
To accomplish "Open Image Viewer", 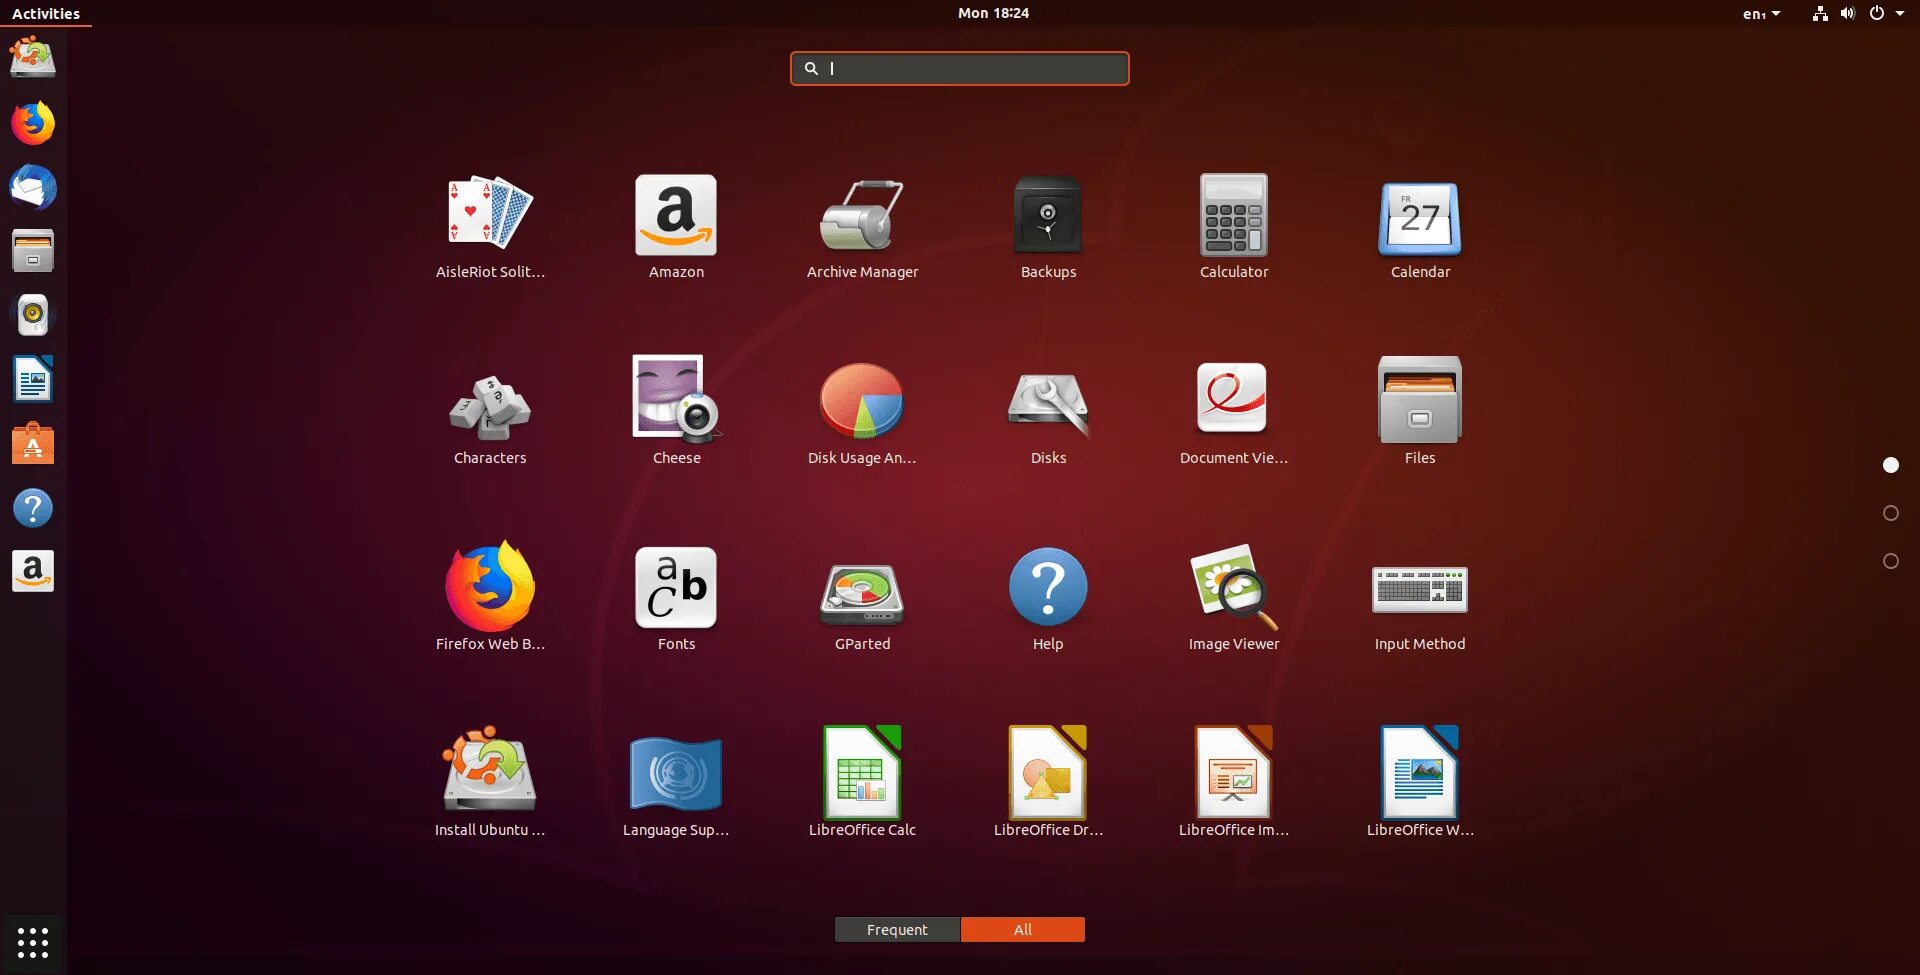I will click(1234, 600).
